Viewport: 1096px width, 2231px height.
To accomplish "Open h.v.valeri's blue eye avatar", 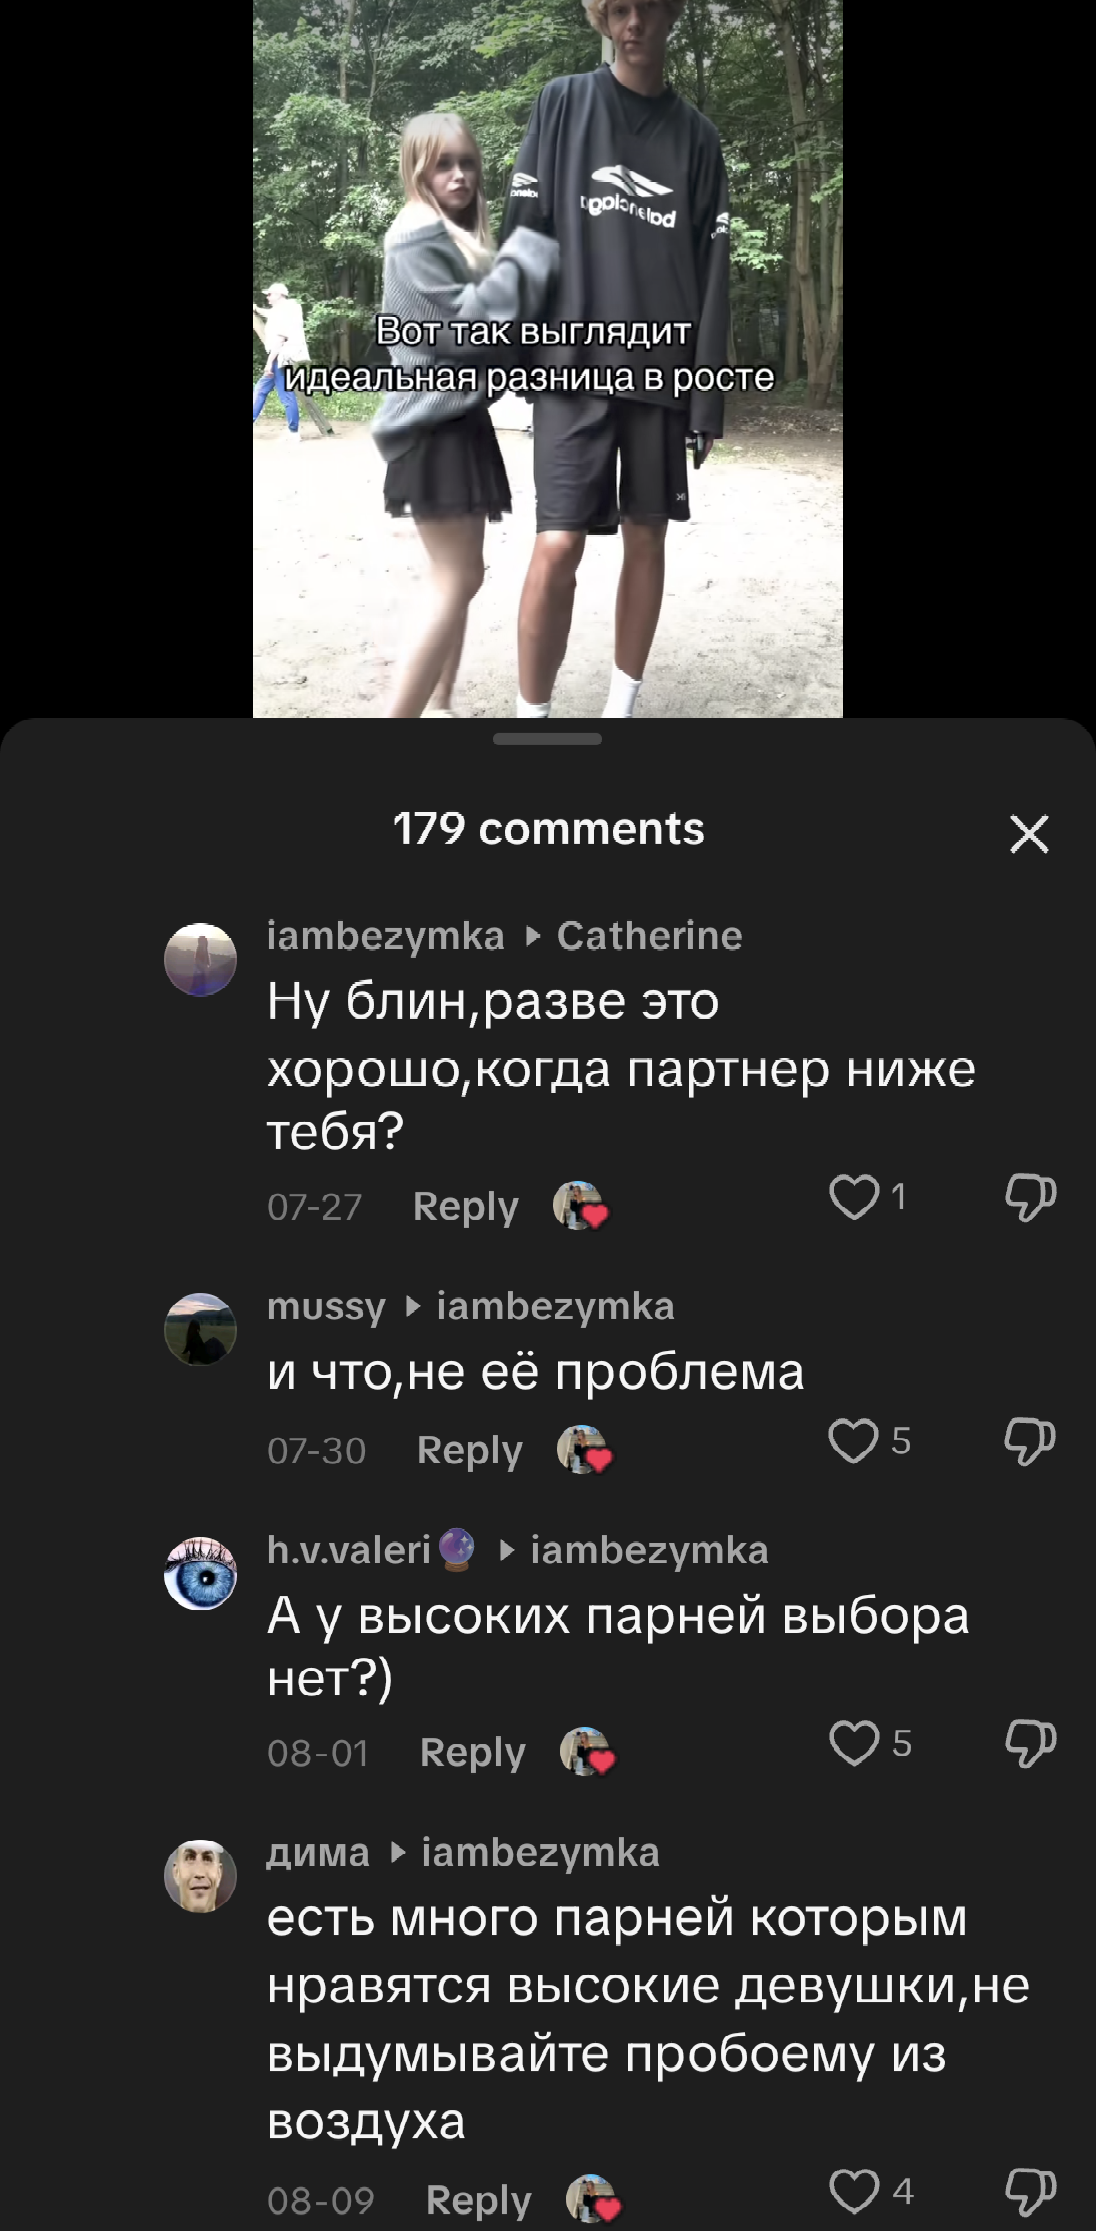I will pyautogui.click(x=200, y=1573).
